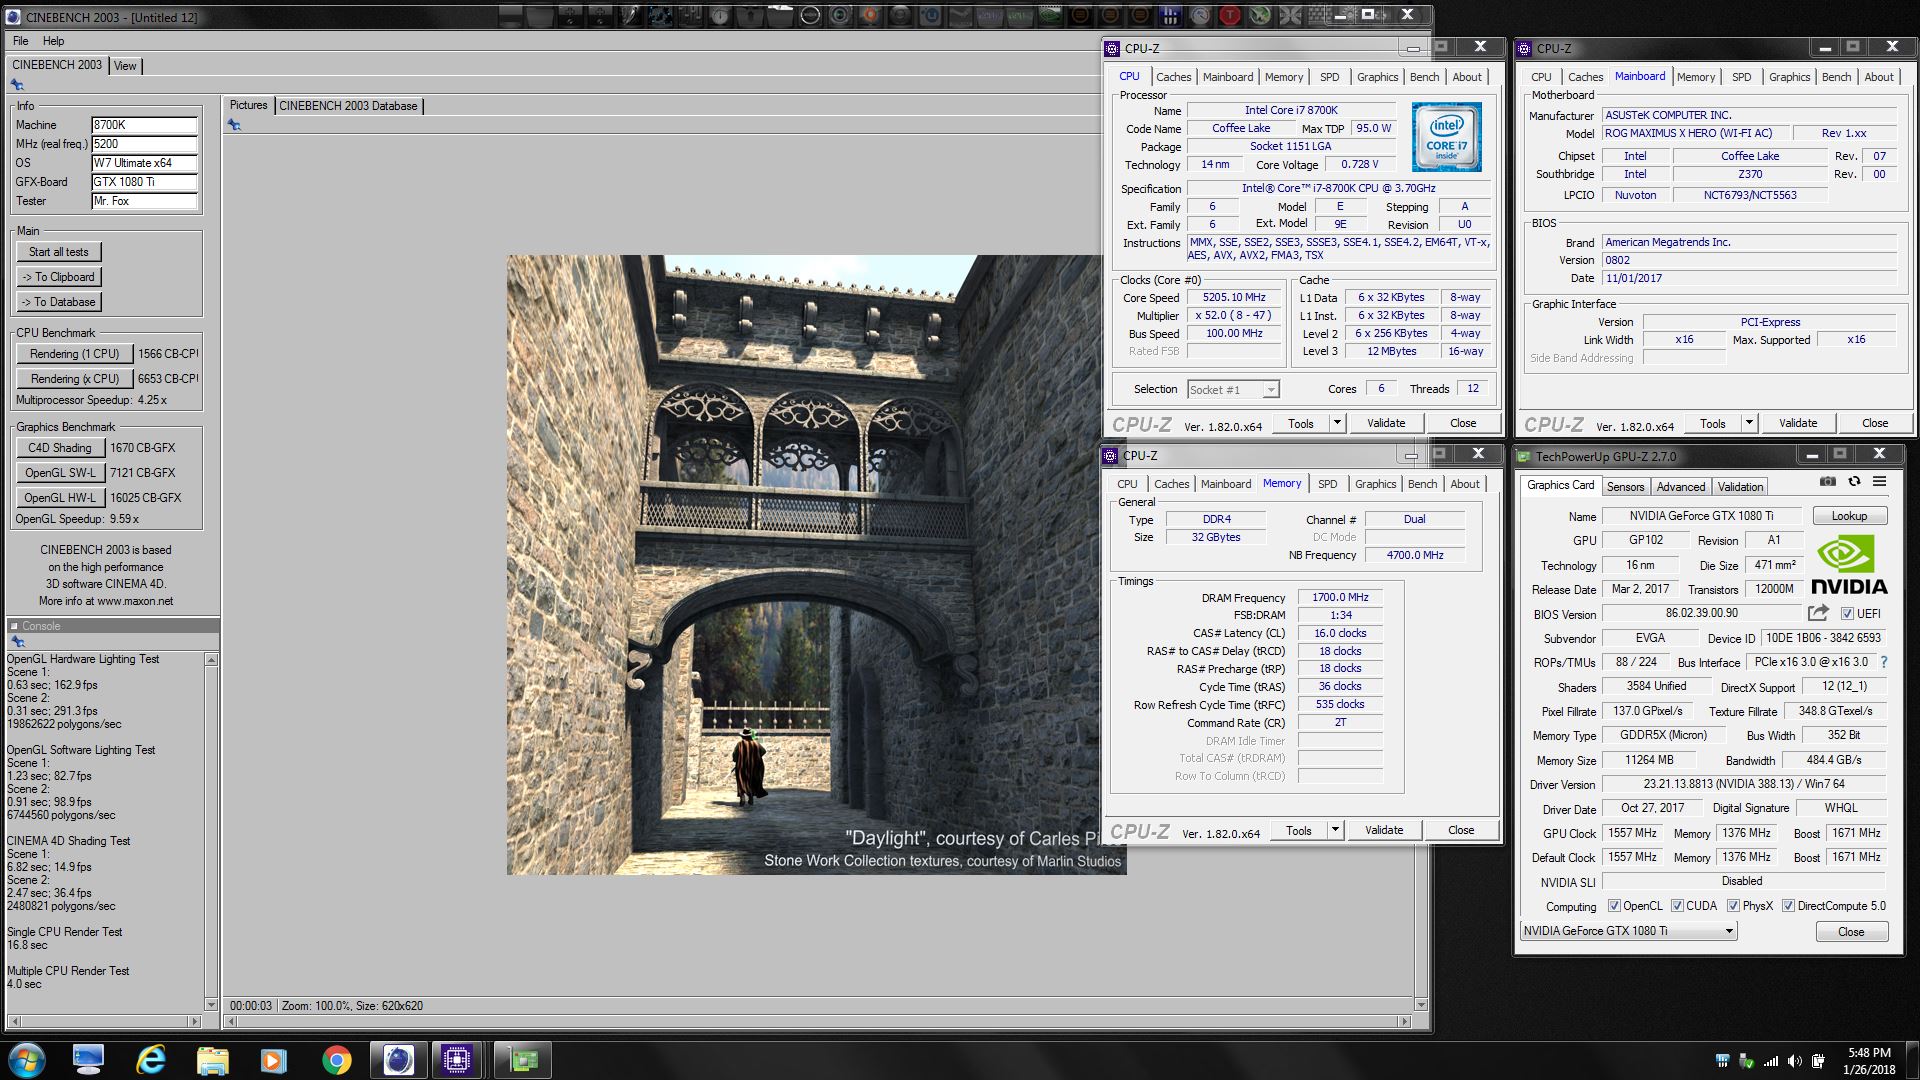Viewport: 1920px width, 1080px height.
Task: Run the Rendering (x CPU) benchmark
Action: 74,379
